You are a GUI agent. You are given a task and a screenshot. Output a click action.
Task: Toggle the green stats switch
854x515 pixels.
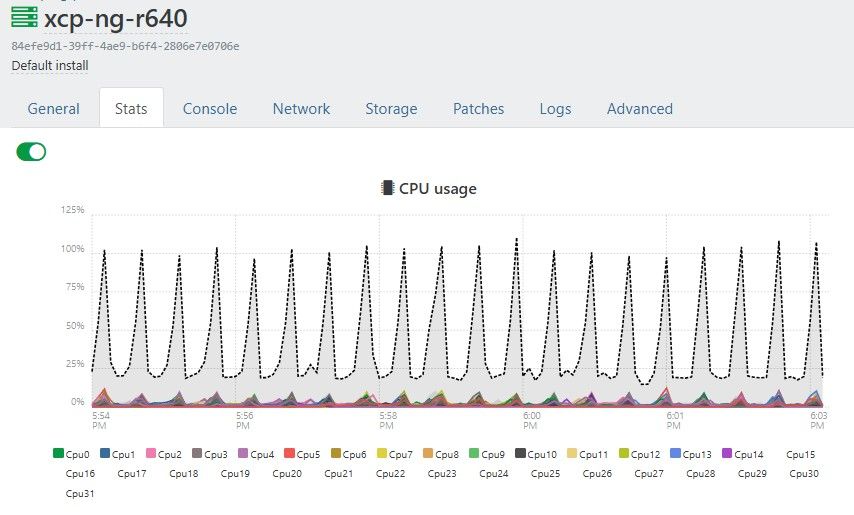coord(32,151)
